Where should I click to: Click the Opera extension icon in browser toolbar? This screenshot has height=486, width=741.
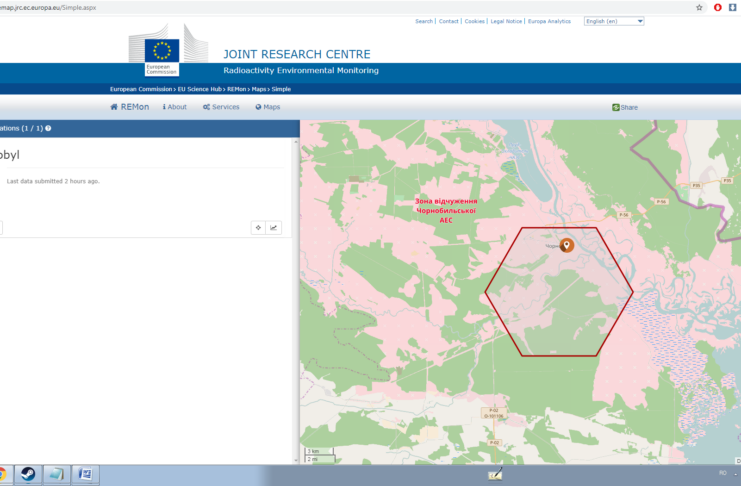(x=717, y=7)
